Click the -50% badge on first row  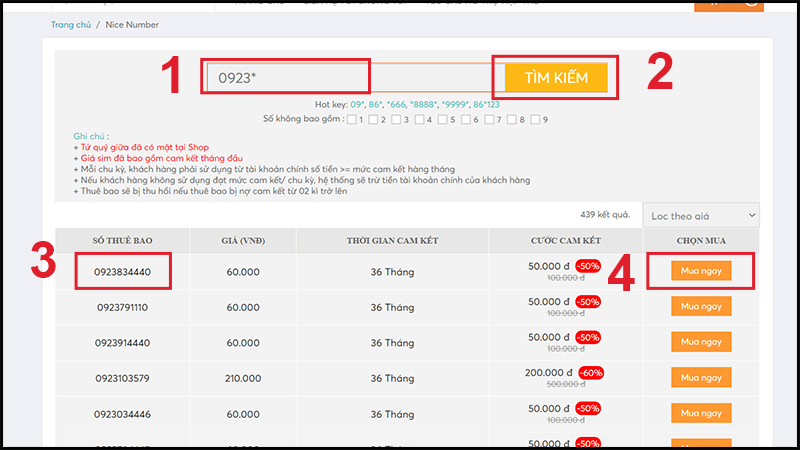(587, 265)
